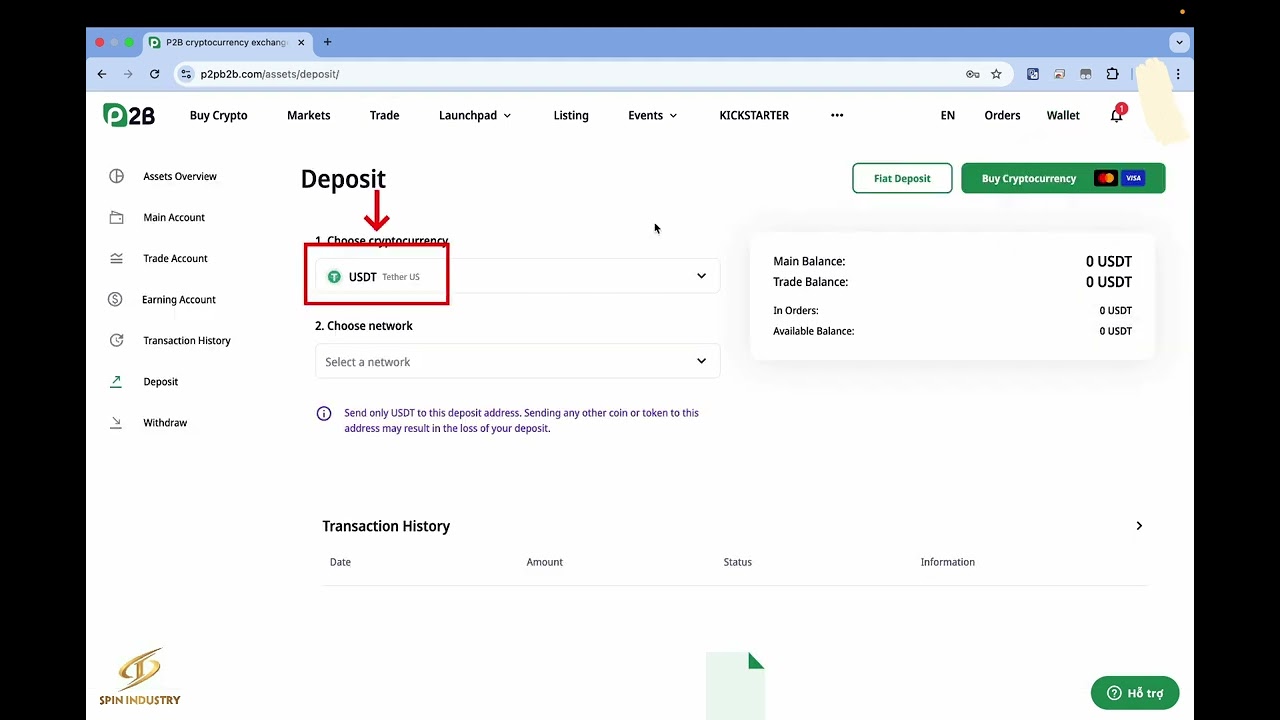Click the Deposit arrow icon in sidebar
The image size is (1280, 720).
pyautogui.click(x=116, y=381)
